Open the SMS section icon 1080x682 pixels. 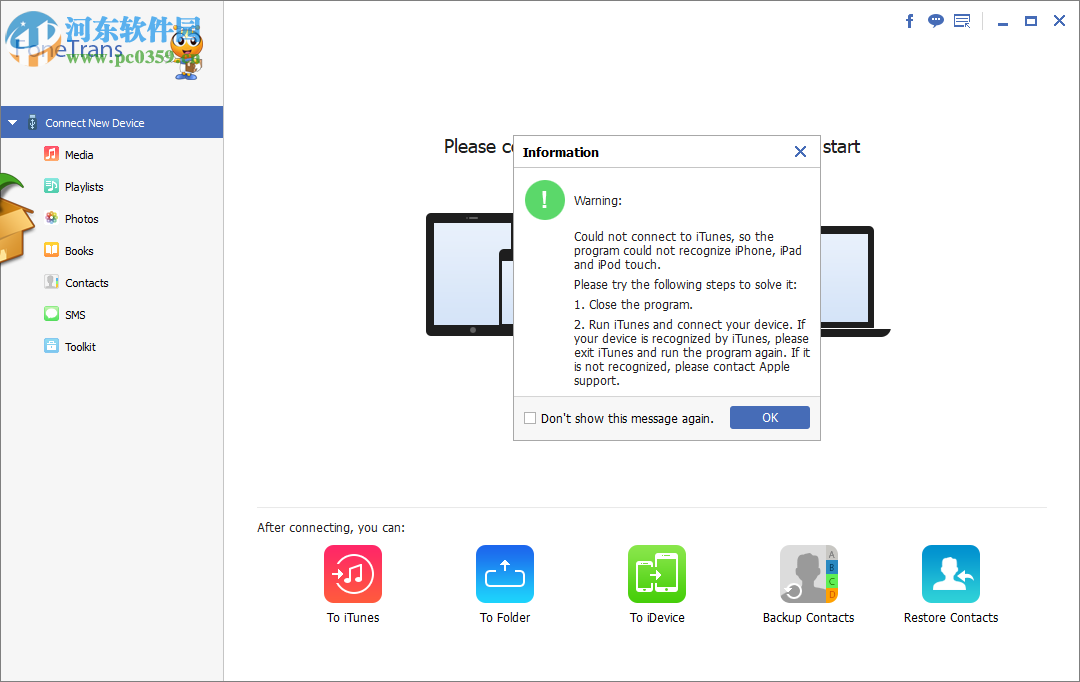[52, 314]
